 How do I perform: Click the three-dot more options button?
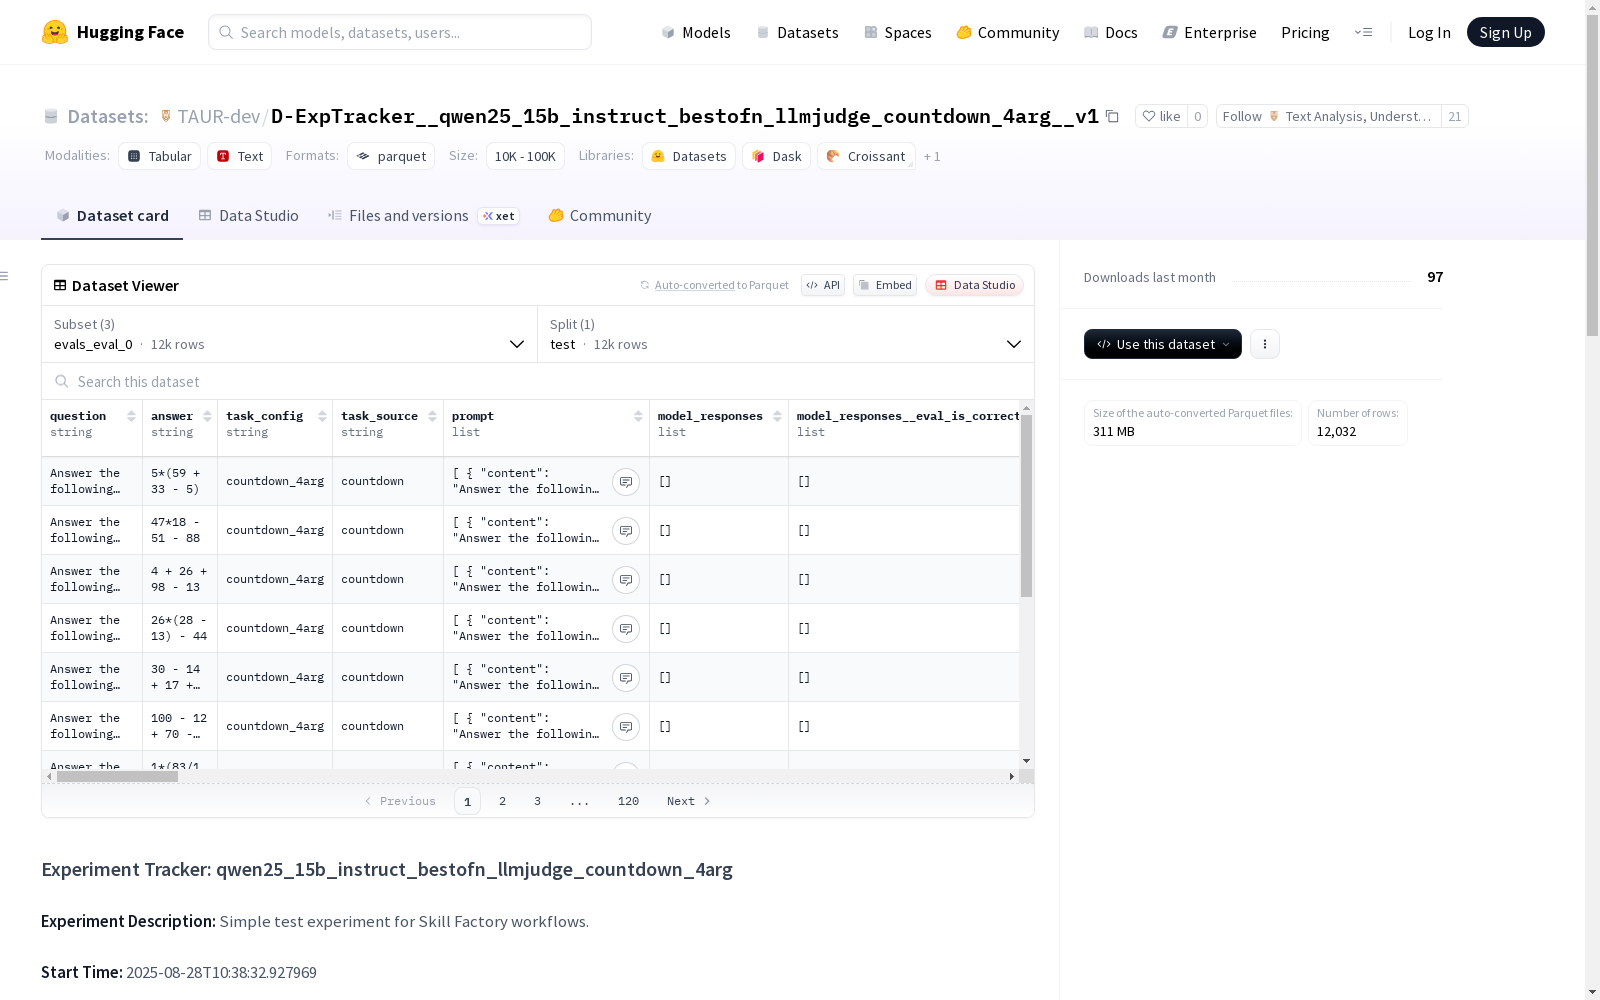click(x=1265, y=344)
